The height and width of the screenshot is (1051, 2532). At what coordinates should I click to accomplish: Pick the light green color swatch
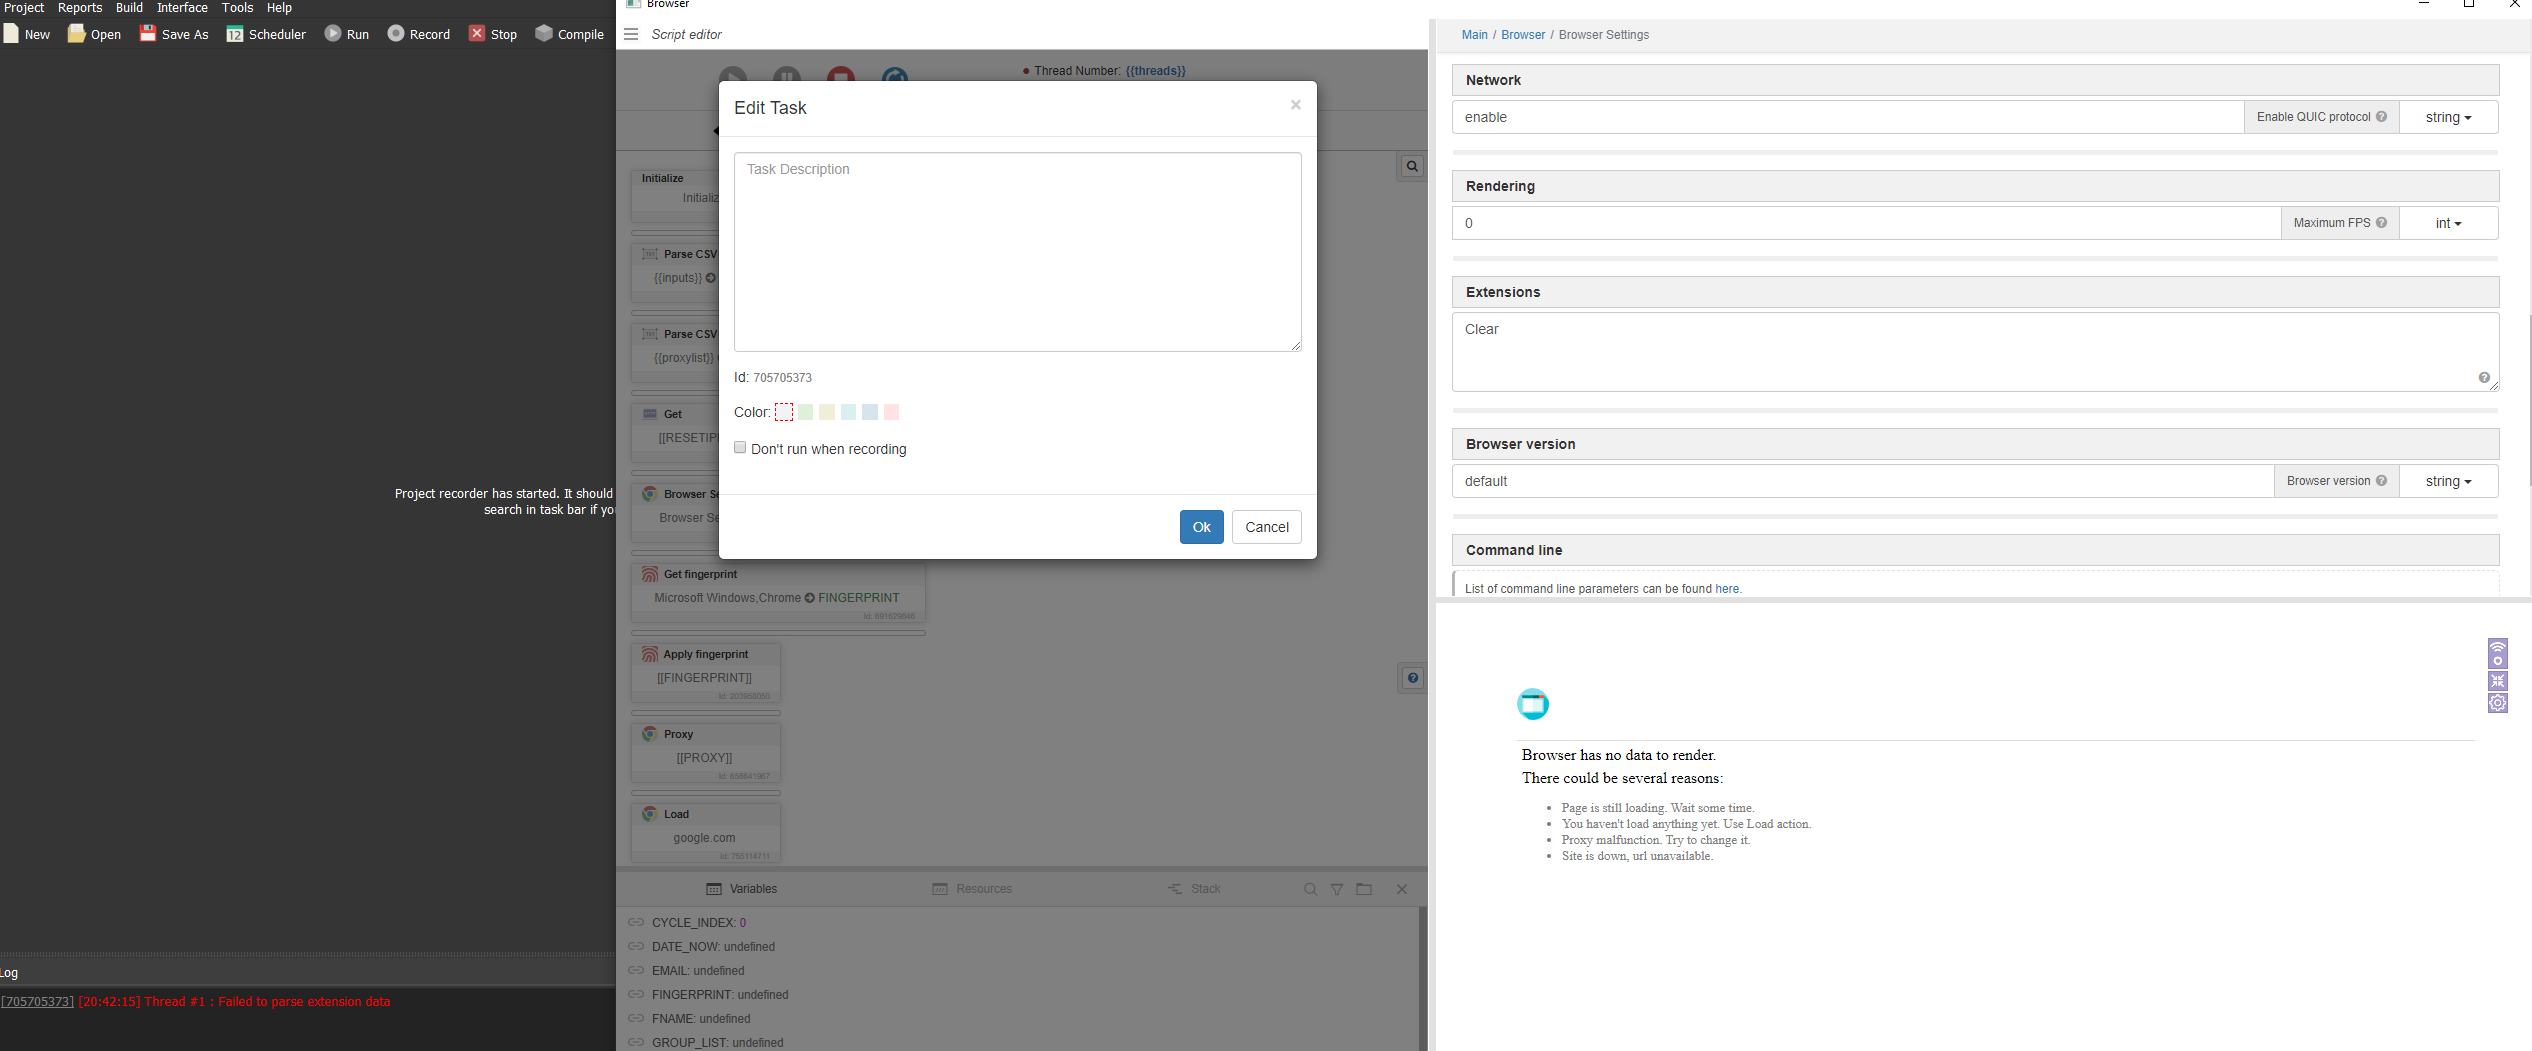point(805,412)
